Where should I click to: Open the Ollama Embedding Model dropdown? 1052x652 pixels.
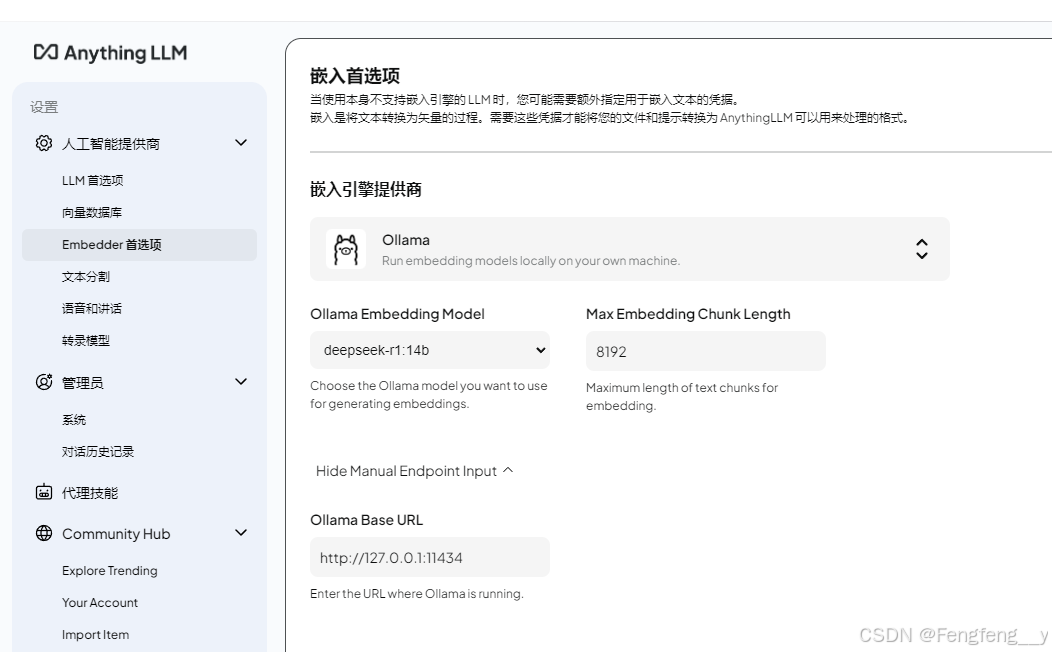(x=430, y=350)
